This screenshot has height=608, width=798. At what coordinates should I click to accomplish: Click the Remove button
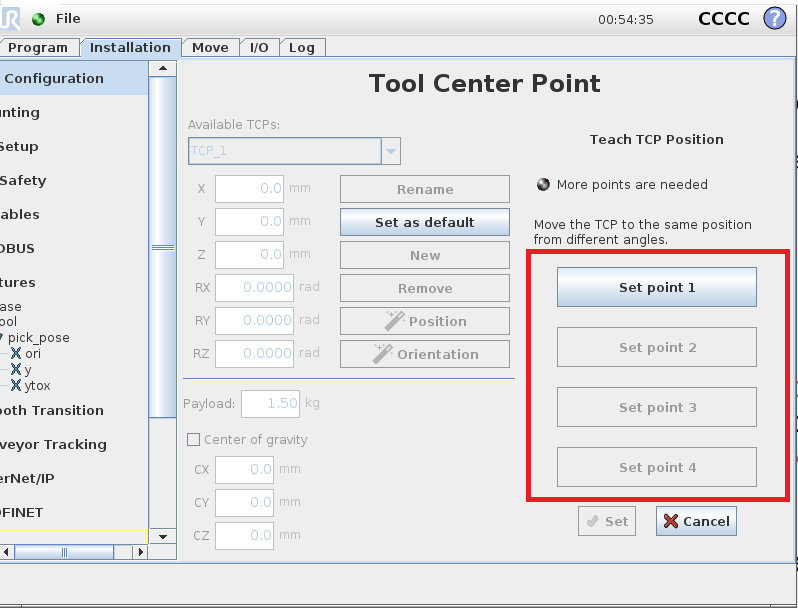pos(424,288)
